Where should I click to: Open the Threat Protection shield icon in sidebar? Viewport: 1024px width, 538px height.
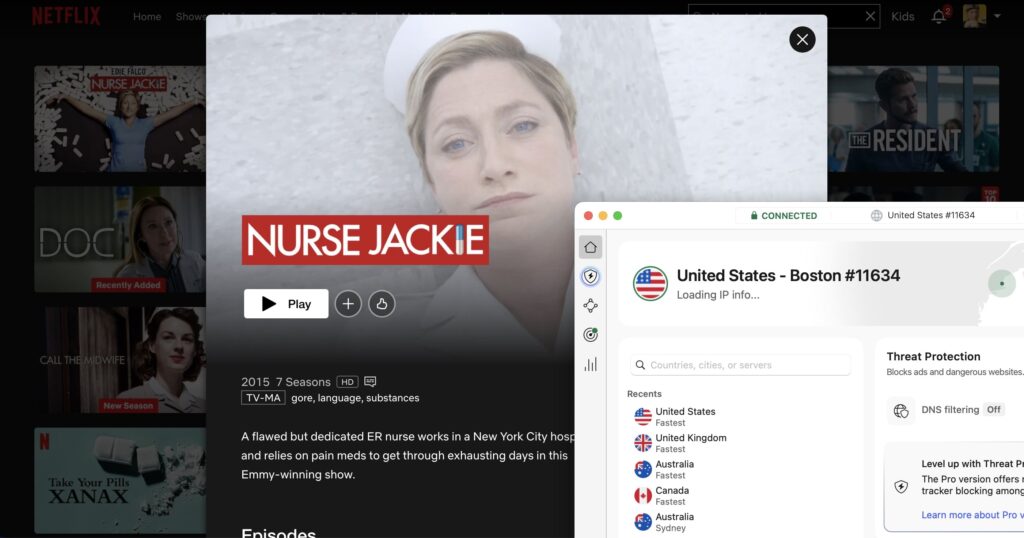pos(590,277)
